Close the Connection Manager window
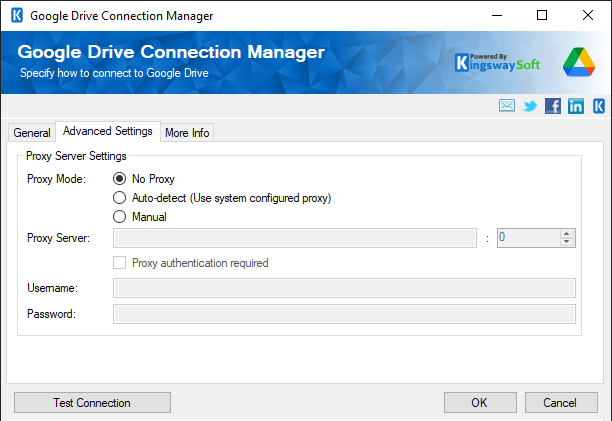Viewport: 612px width, 421px height. (x=587, y=16)
